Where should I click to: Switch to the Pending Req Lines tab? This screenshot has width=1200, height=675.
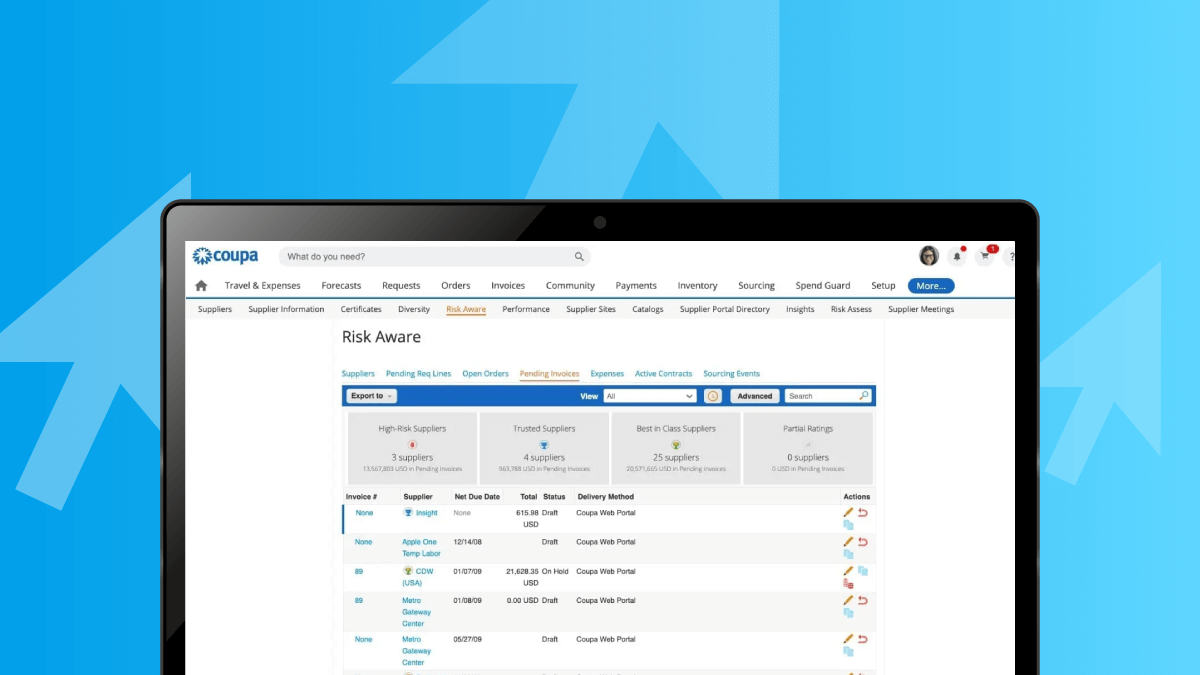pyautogui.click(x=419, y=374)
